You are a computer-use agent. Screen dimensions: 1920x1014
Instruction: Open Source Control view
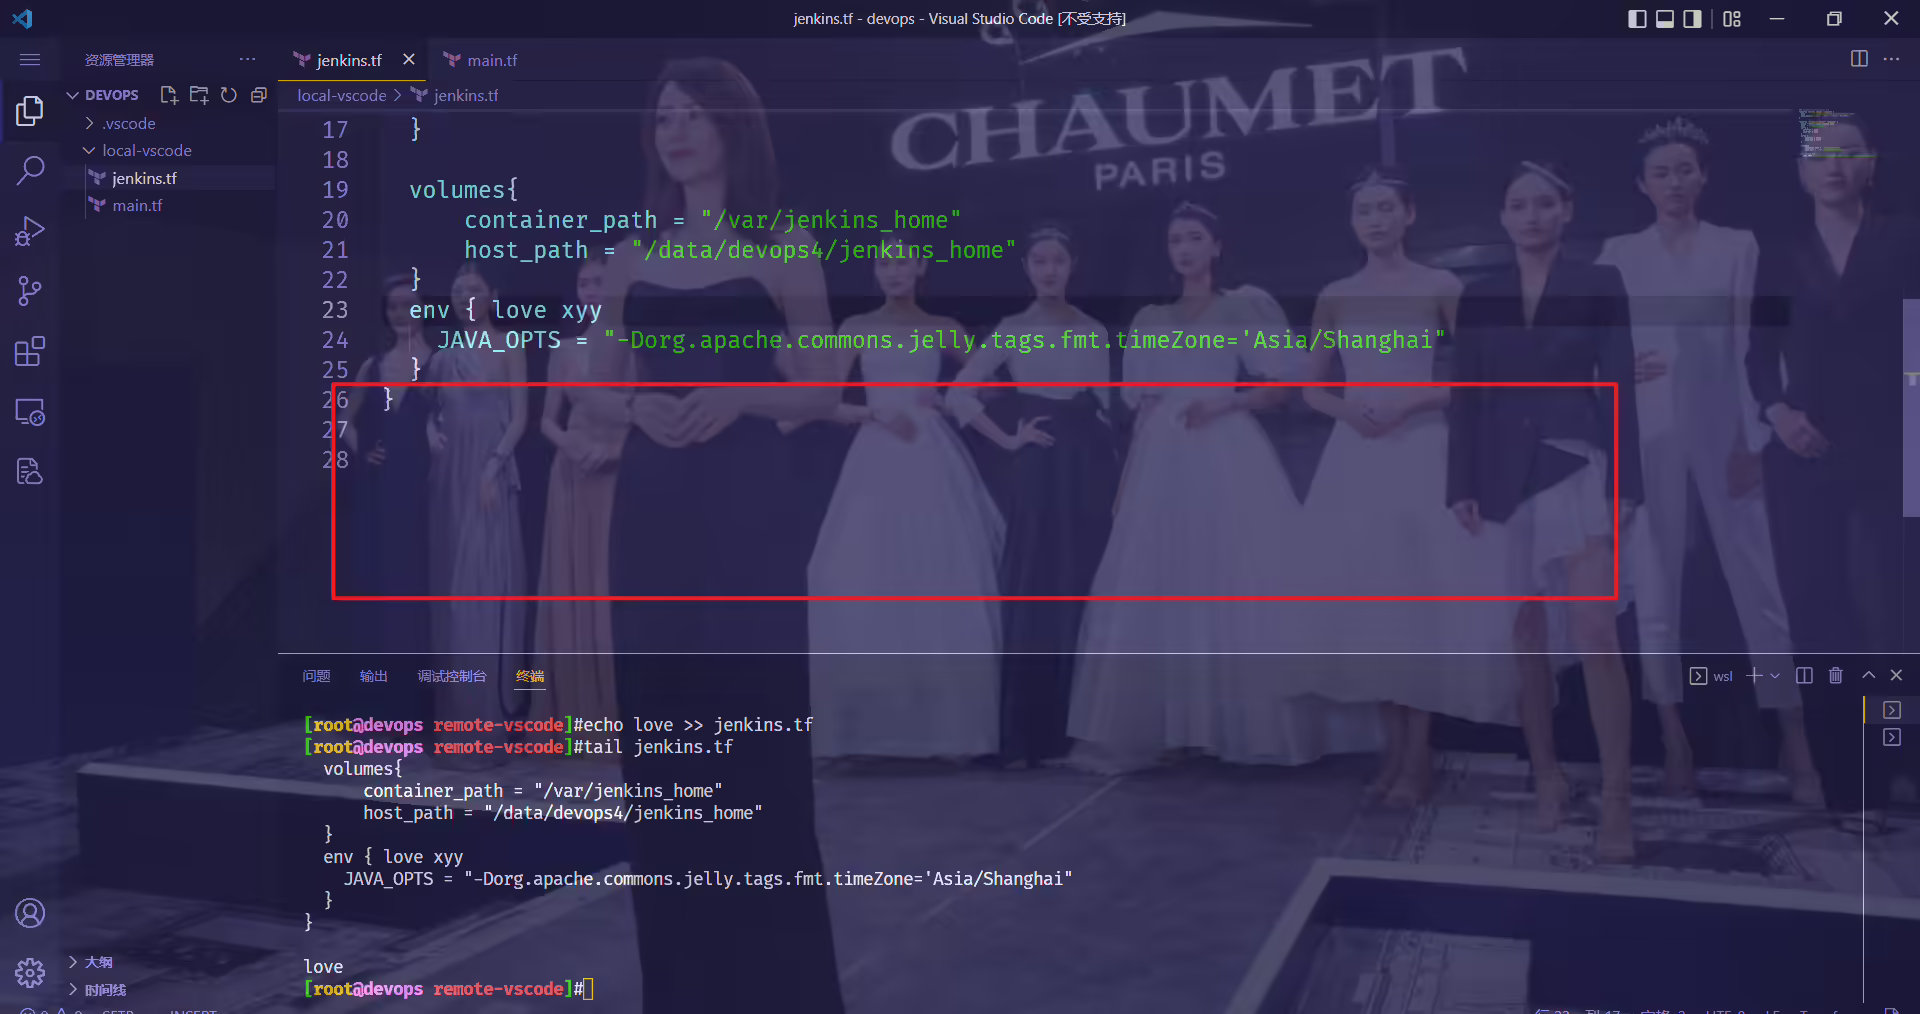tap(30, 291)
